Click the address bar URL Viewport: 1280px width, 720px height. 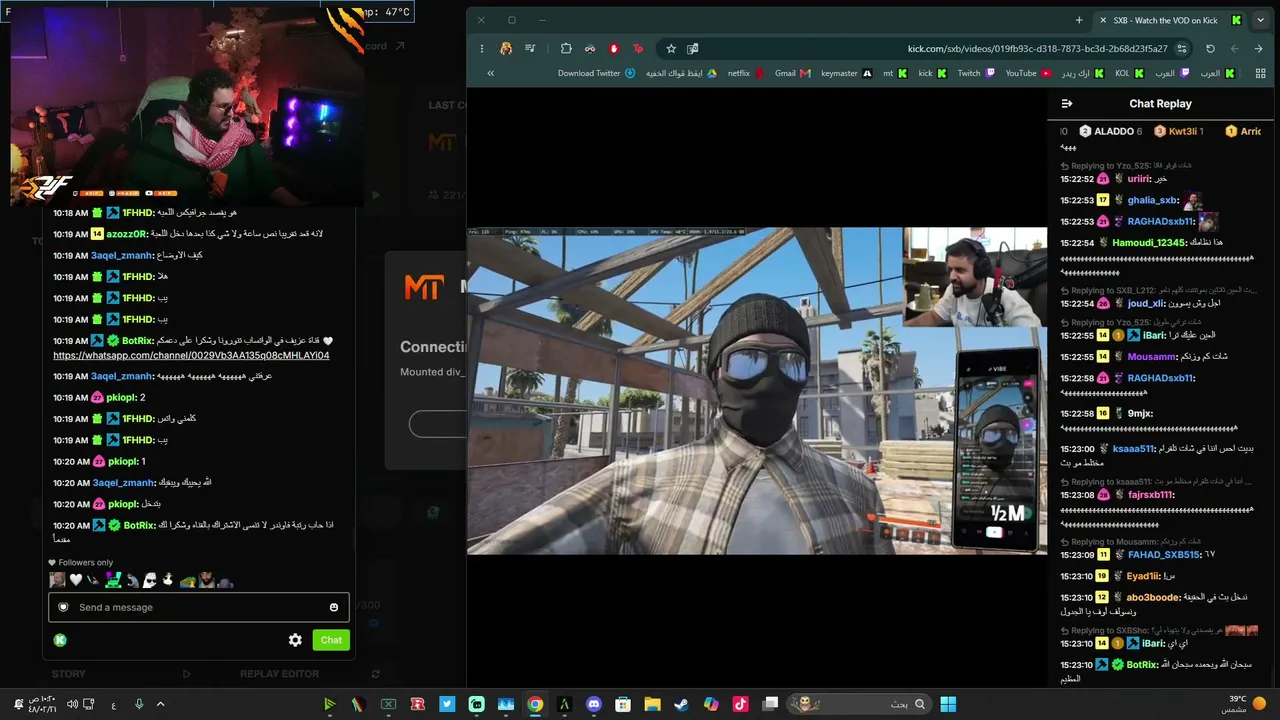pyautogui.click(x=1037, y=48)
